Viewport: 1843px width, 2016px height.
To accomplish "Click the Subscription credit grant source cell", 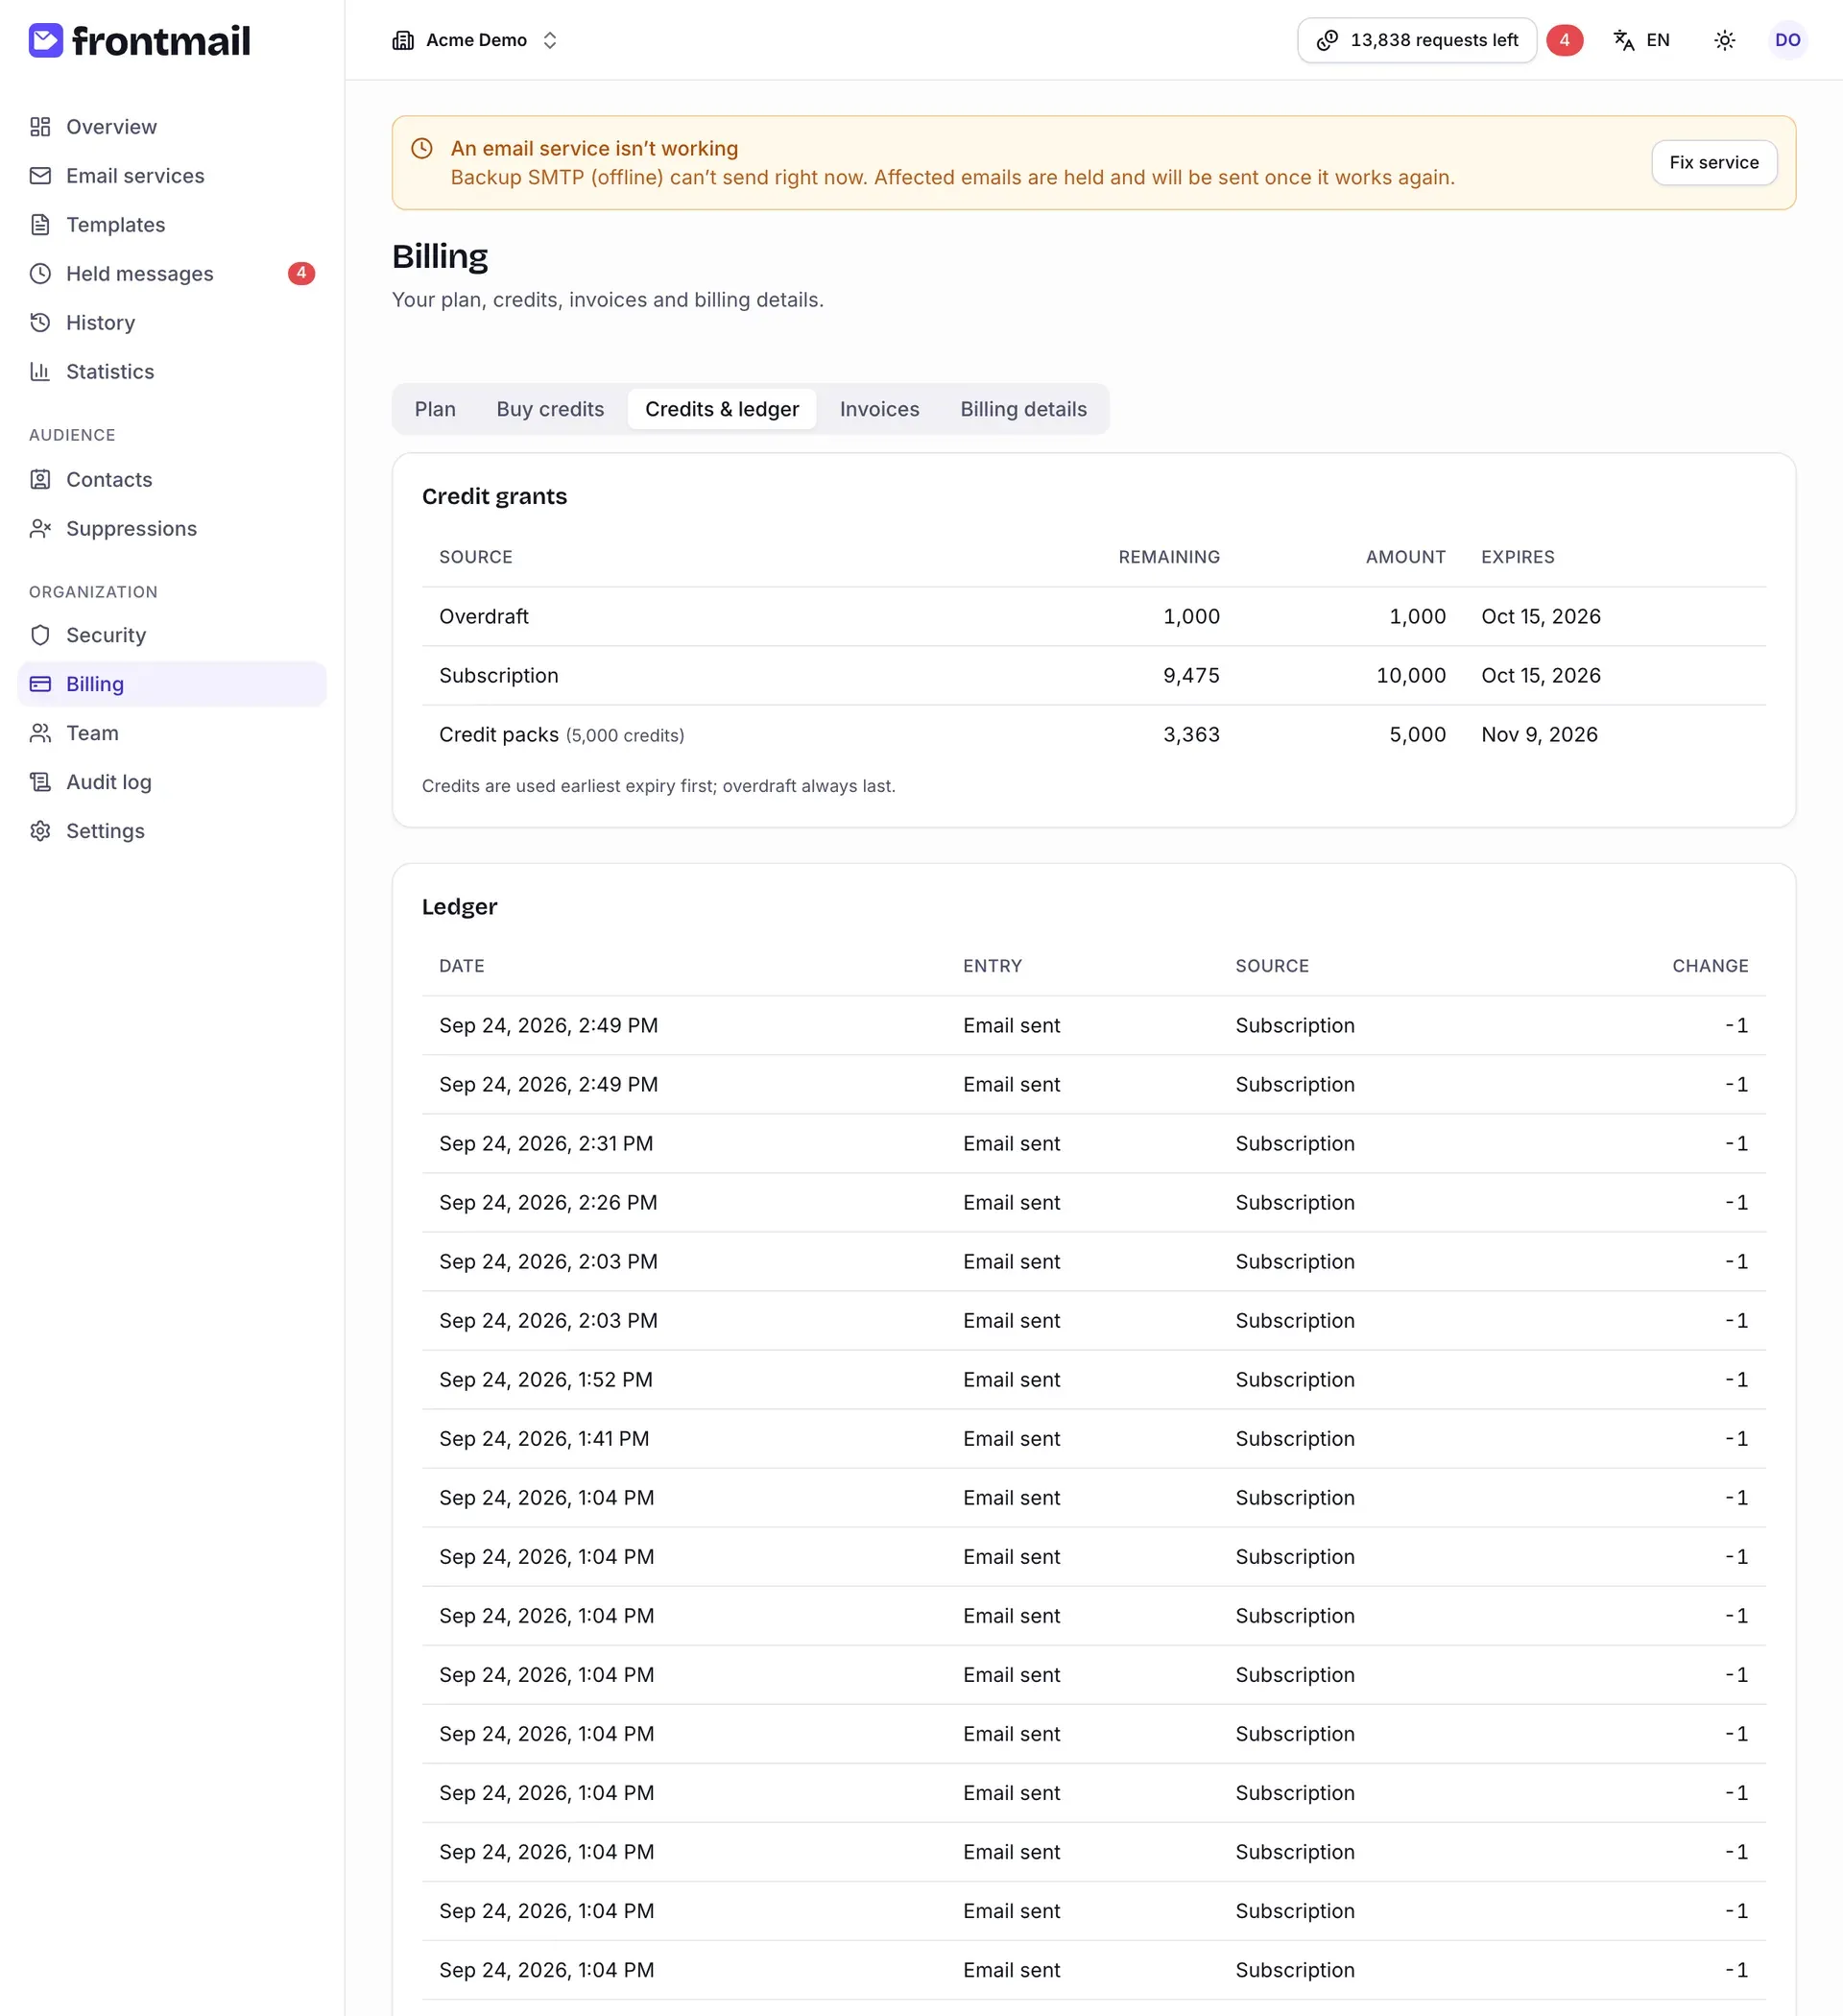I will 498,676.
